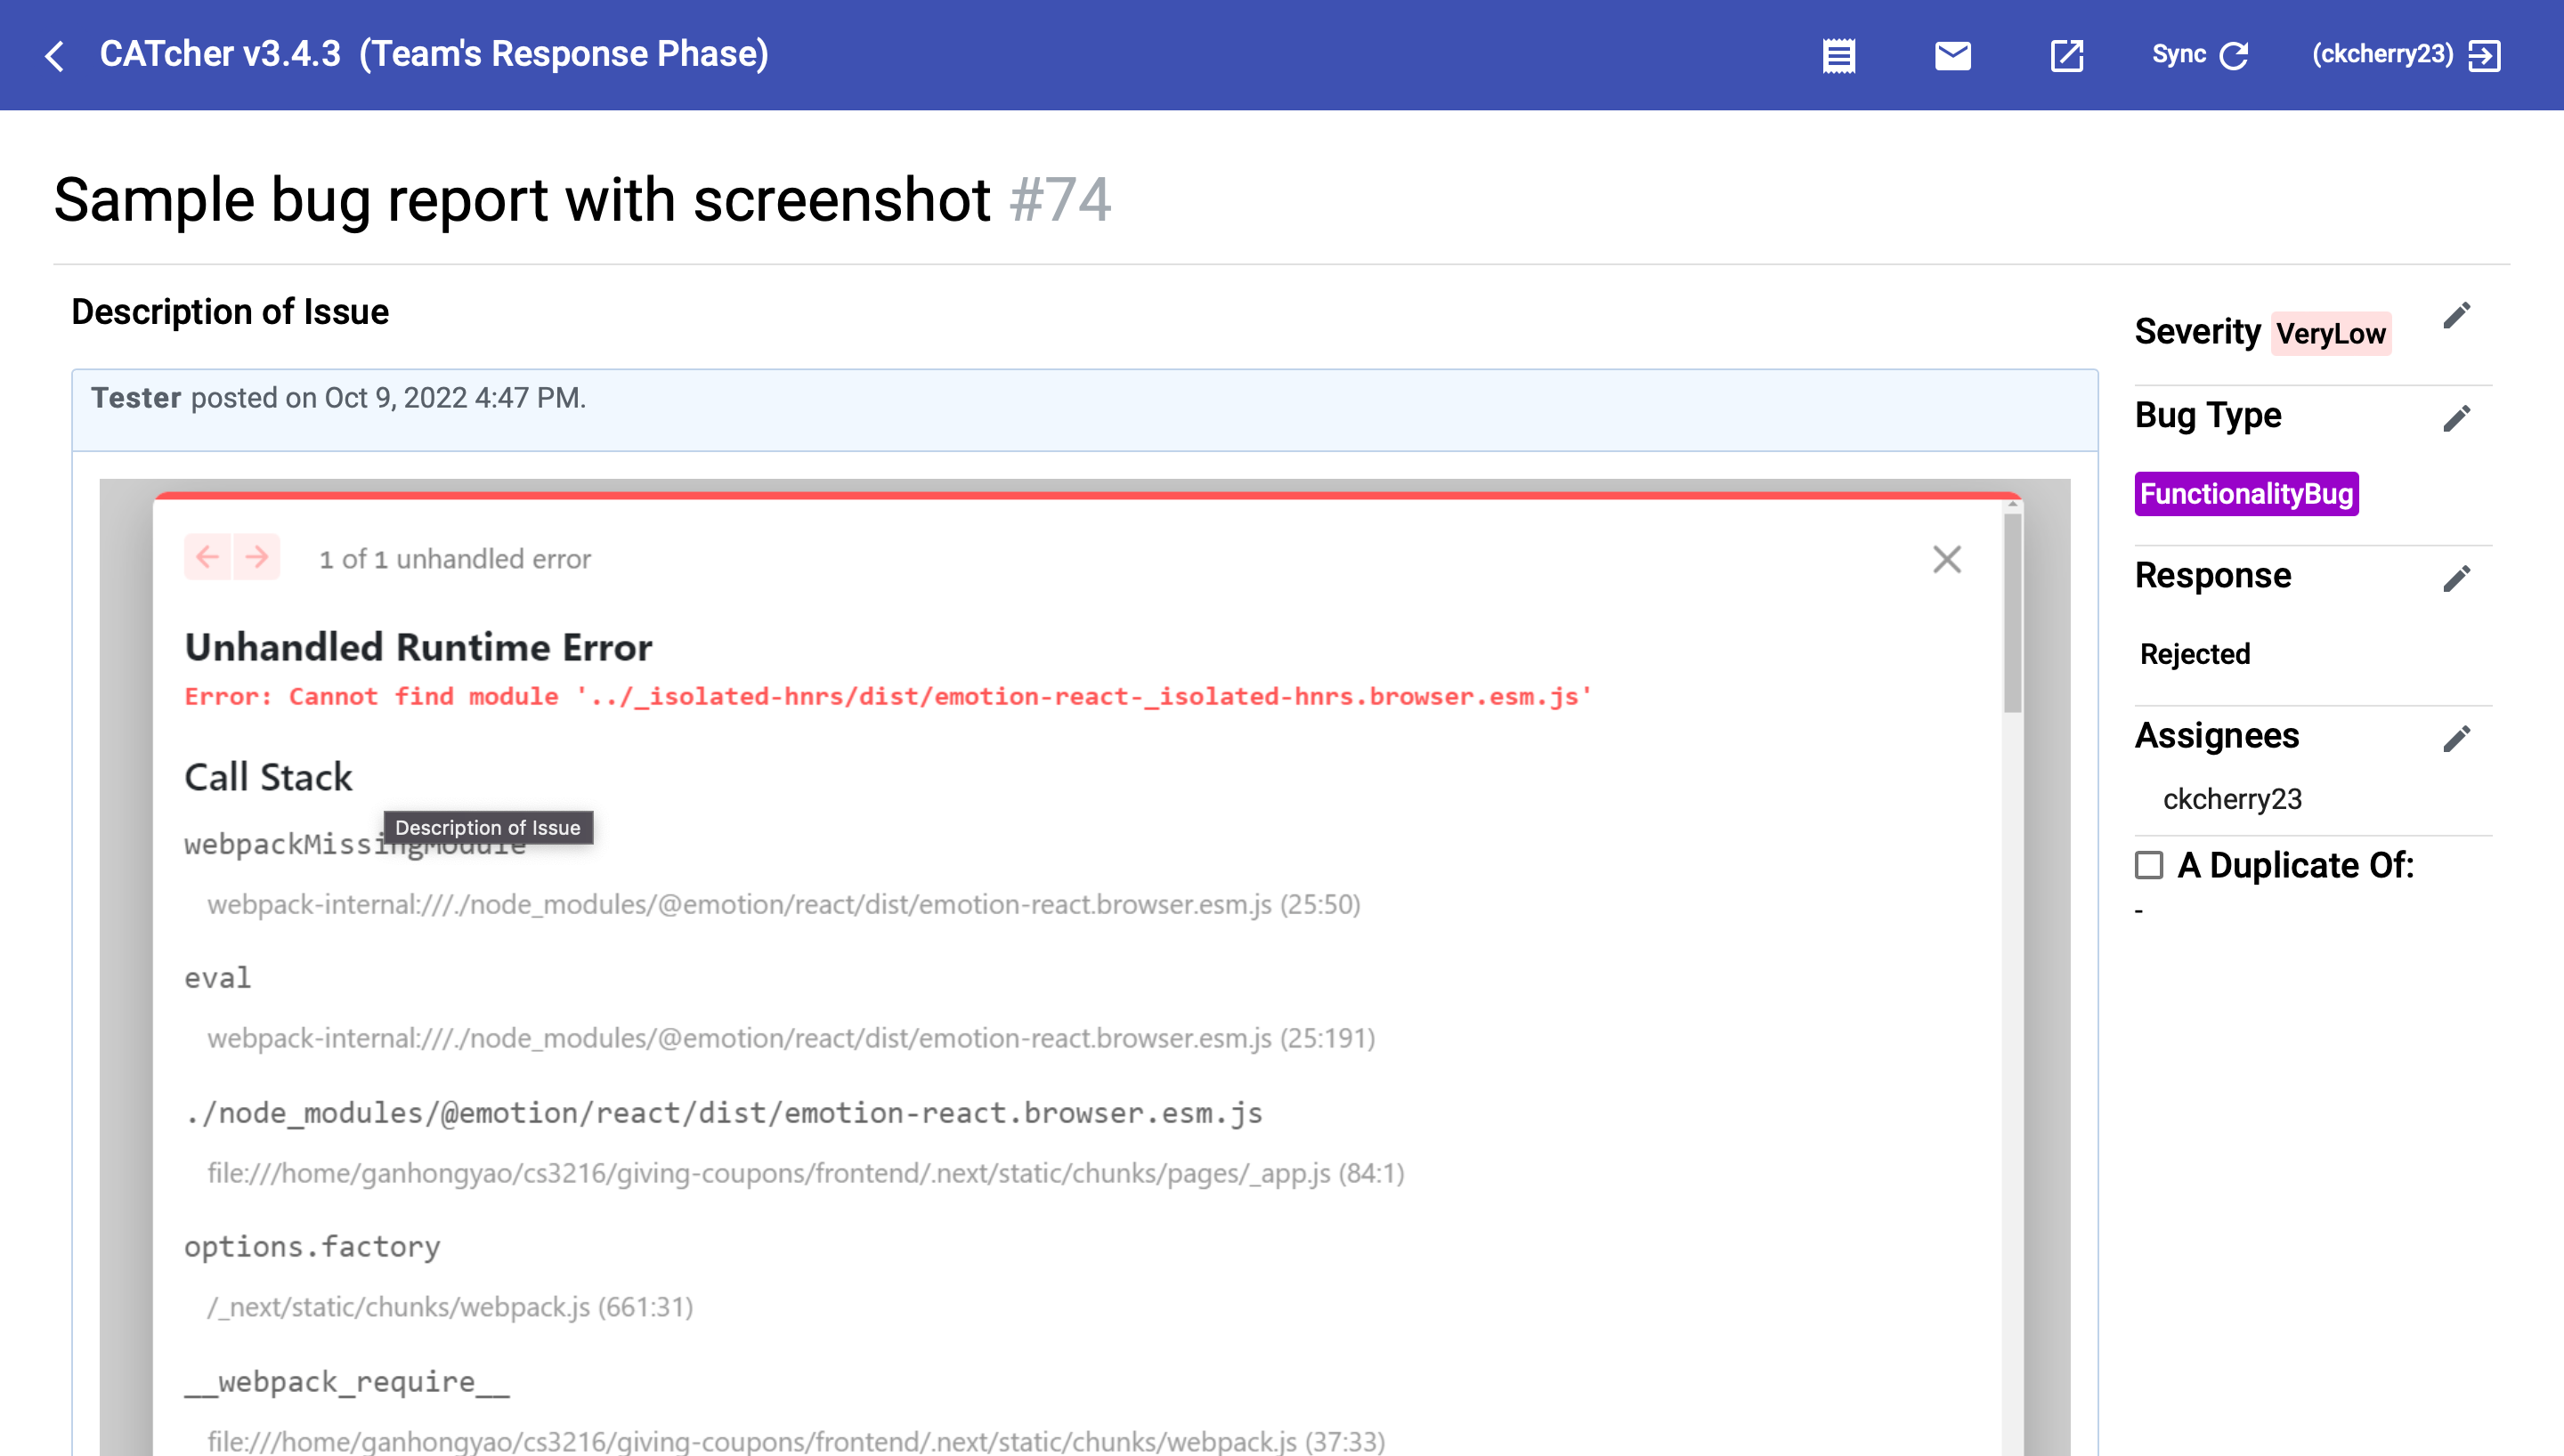
Task: Click the mail envelope icon
Action: (1952, 55)
